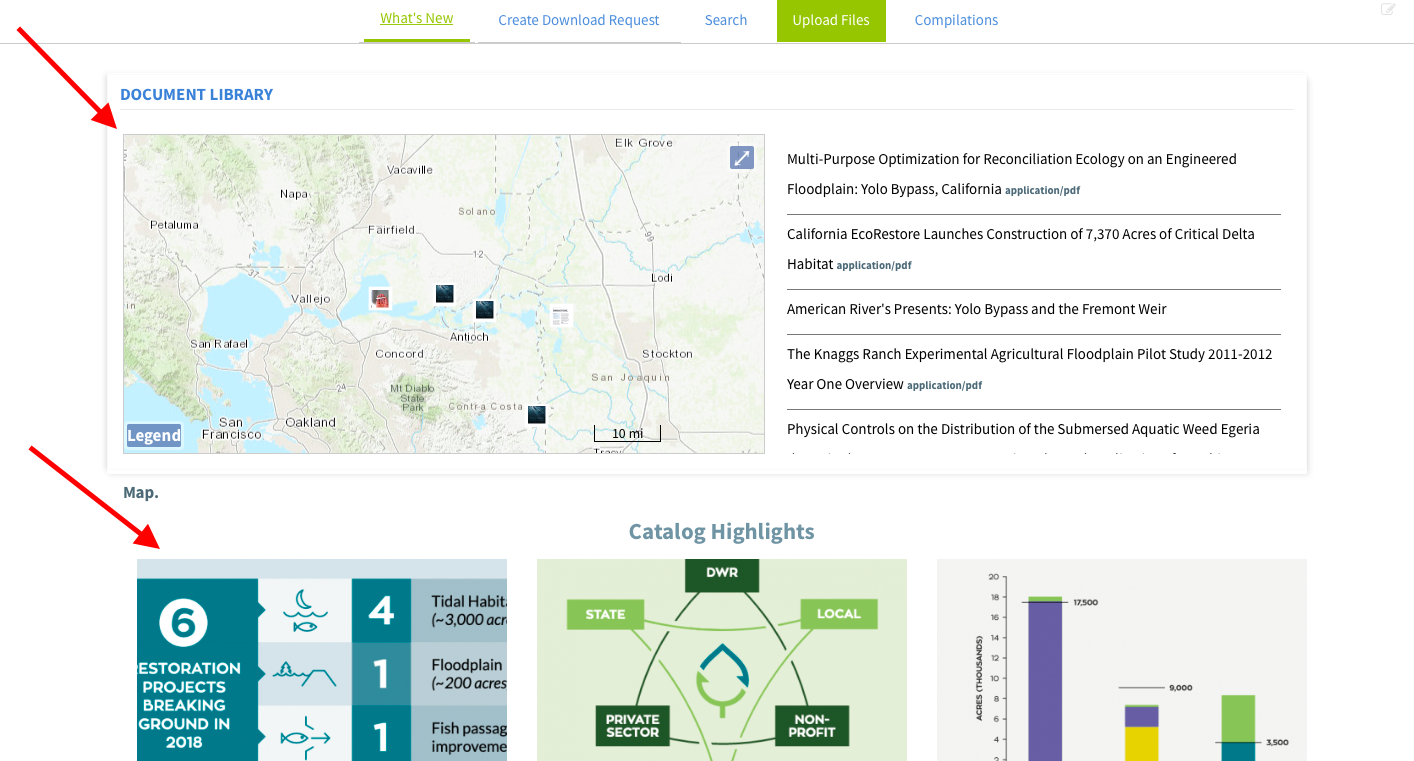Open the Create Download Request tab
The height and width of the screenshot is (761, 1414).
tap(579, 20)
